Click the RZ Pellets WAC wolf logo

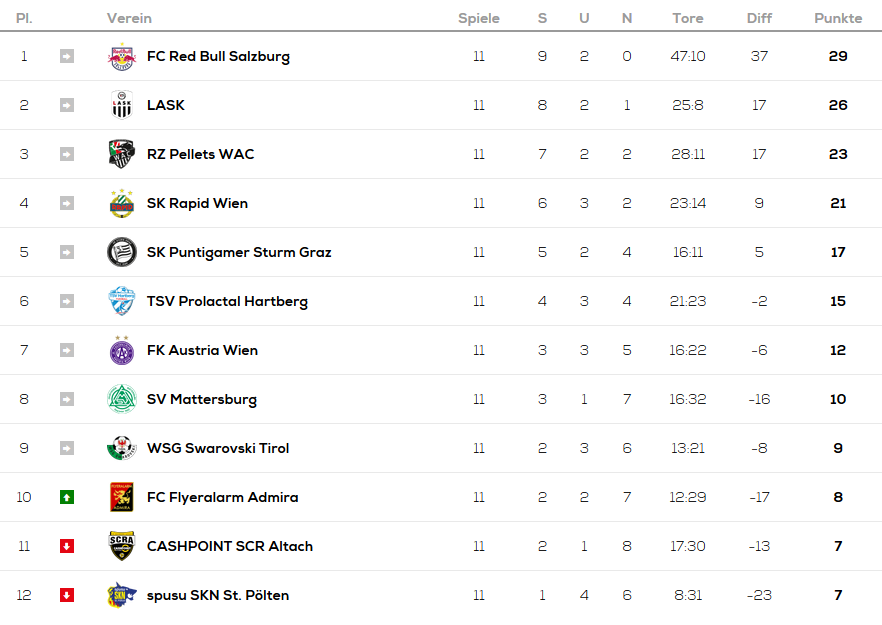[x=122, y=154]
